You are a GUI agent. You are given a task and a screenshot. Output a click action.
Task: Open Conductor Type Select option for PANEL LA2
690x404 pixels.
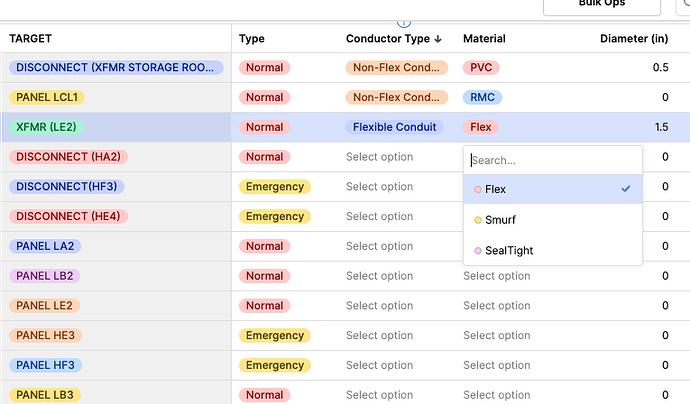[379, 246]
